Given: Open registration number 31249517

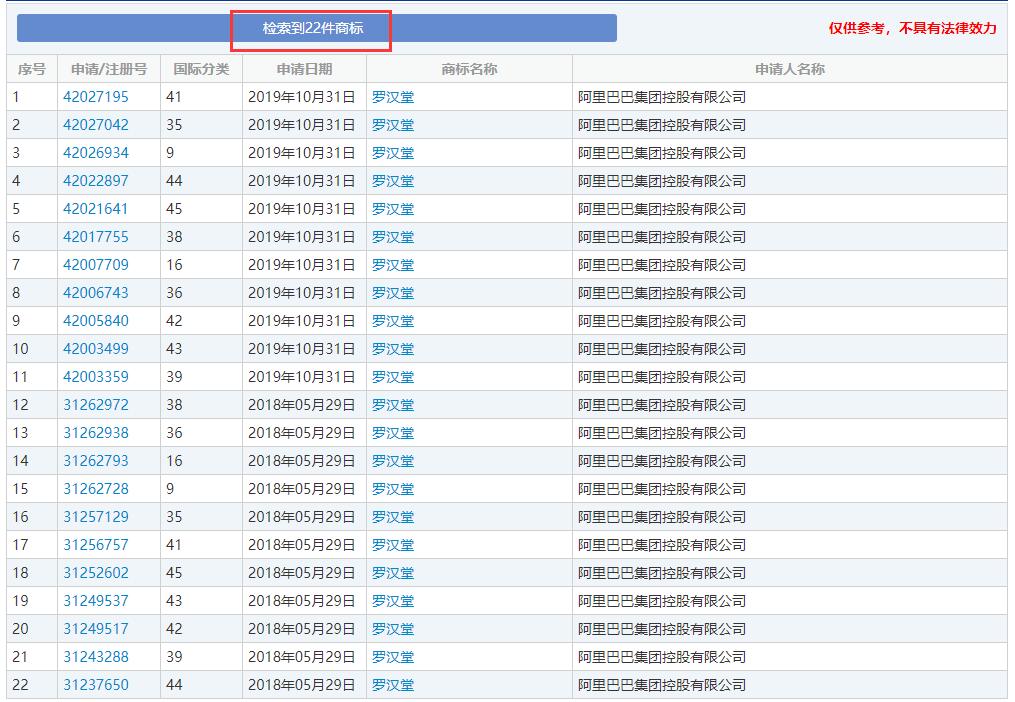Looking at the screenshot, I should coord(96,629).
